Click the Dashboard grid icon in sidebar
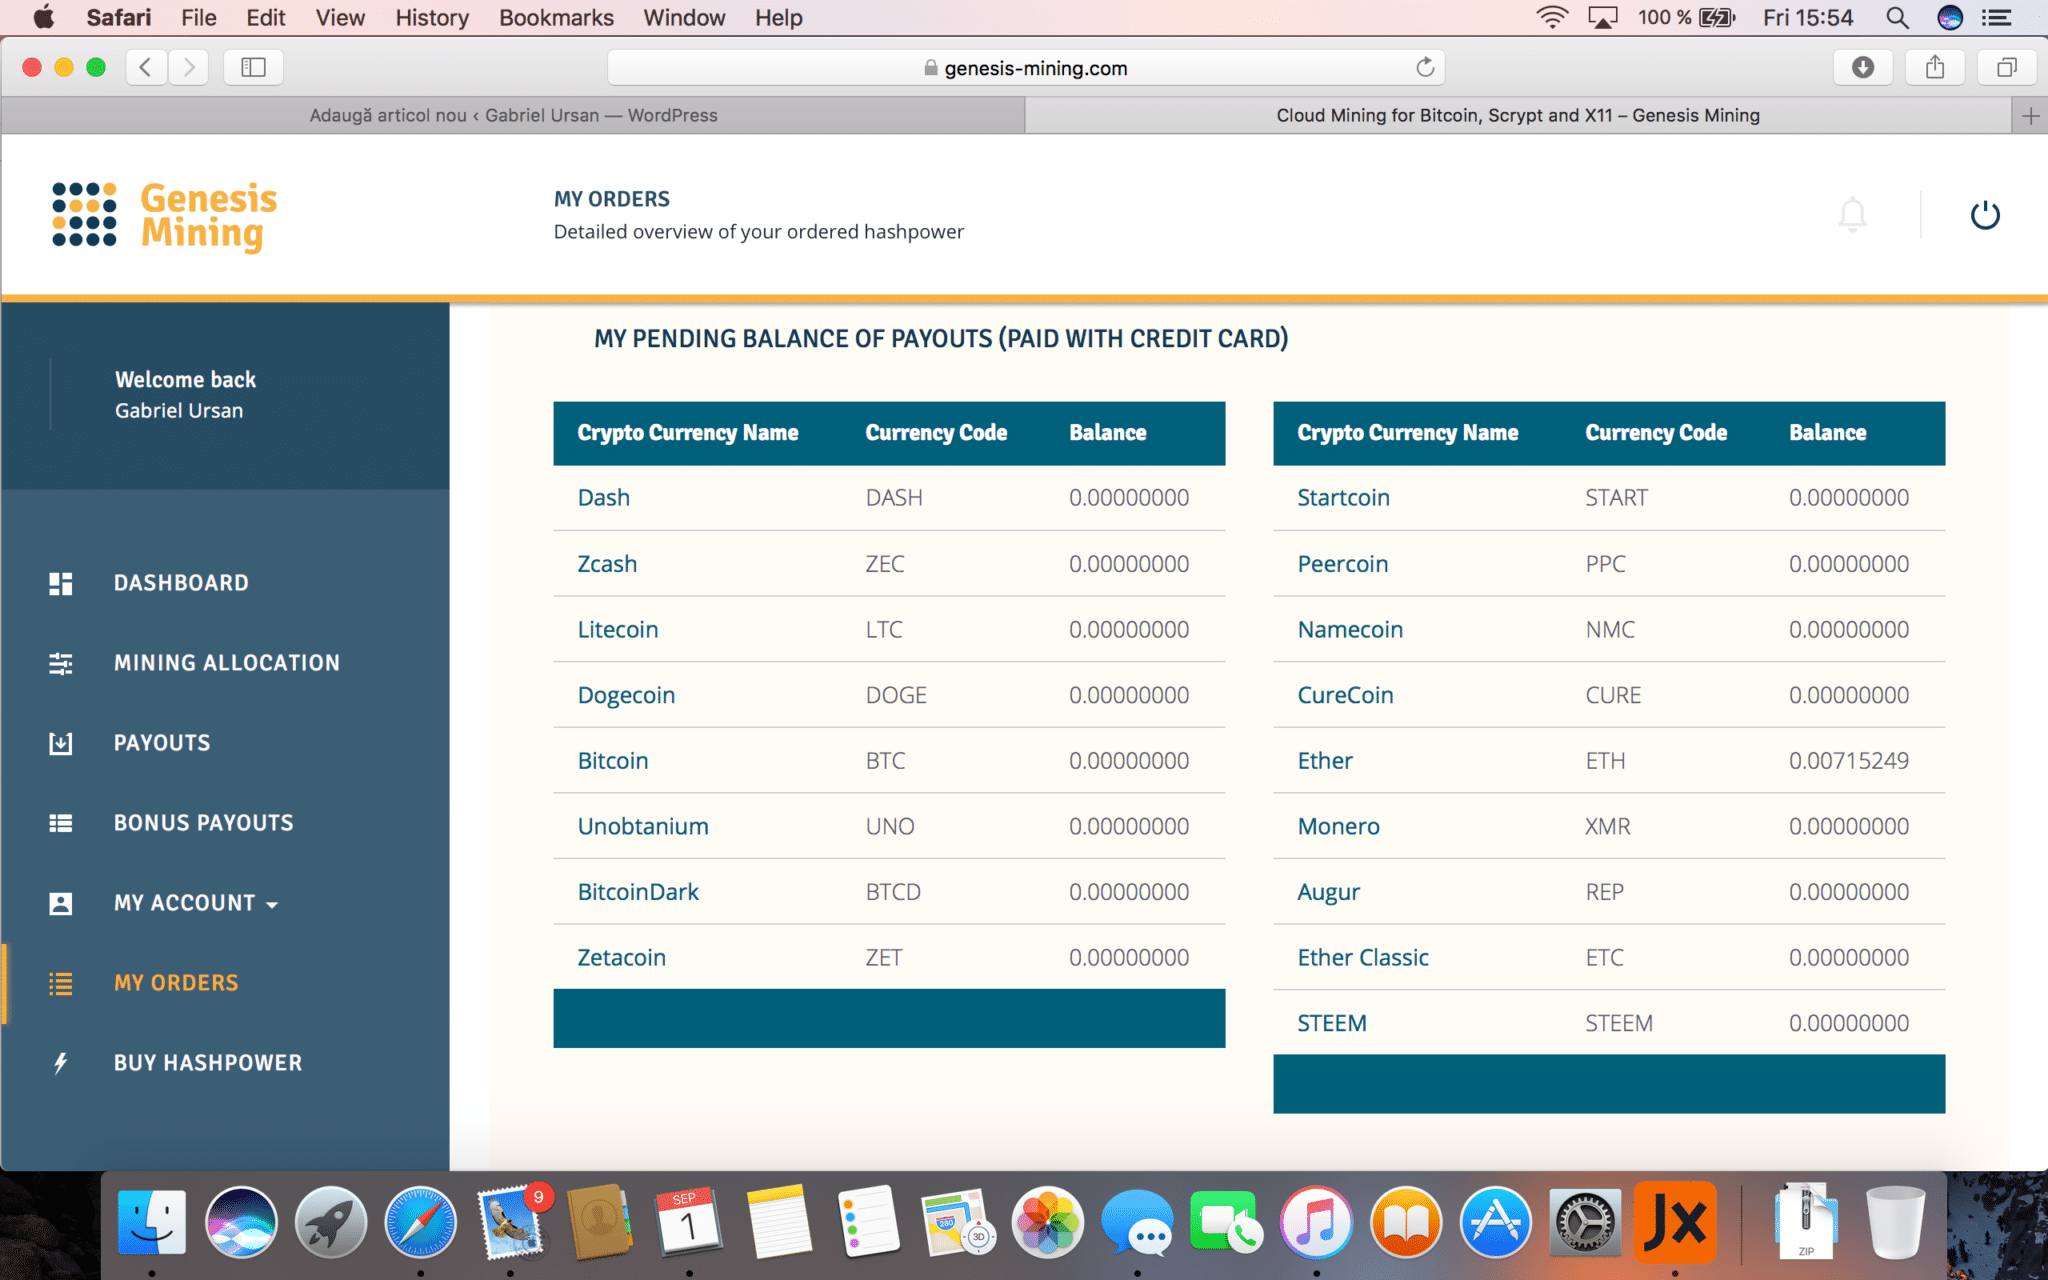The height and width of the screenshot is (1280, 2048). (61, 583)
